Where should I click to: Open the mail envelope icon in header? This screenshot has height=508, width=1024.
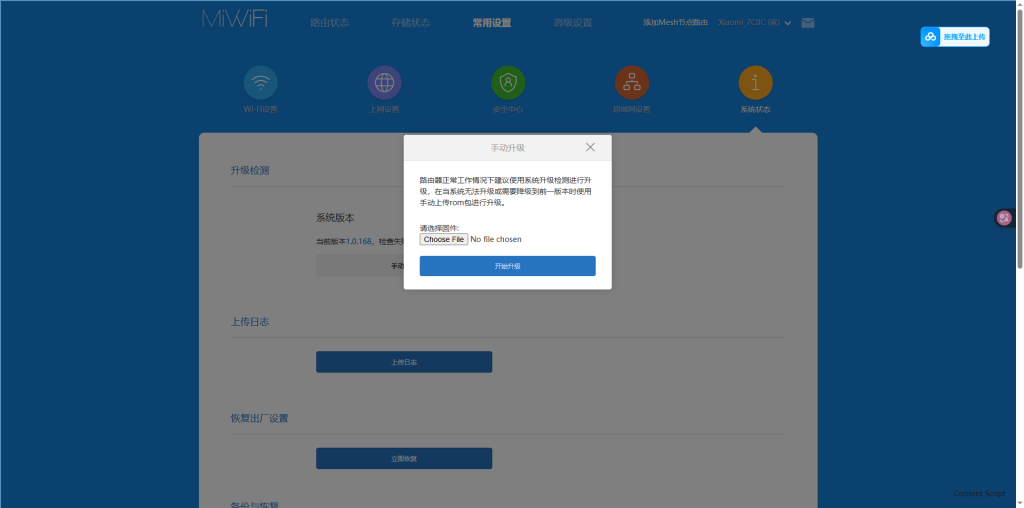pyautogui.click(x=808, y=23)
